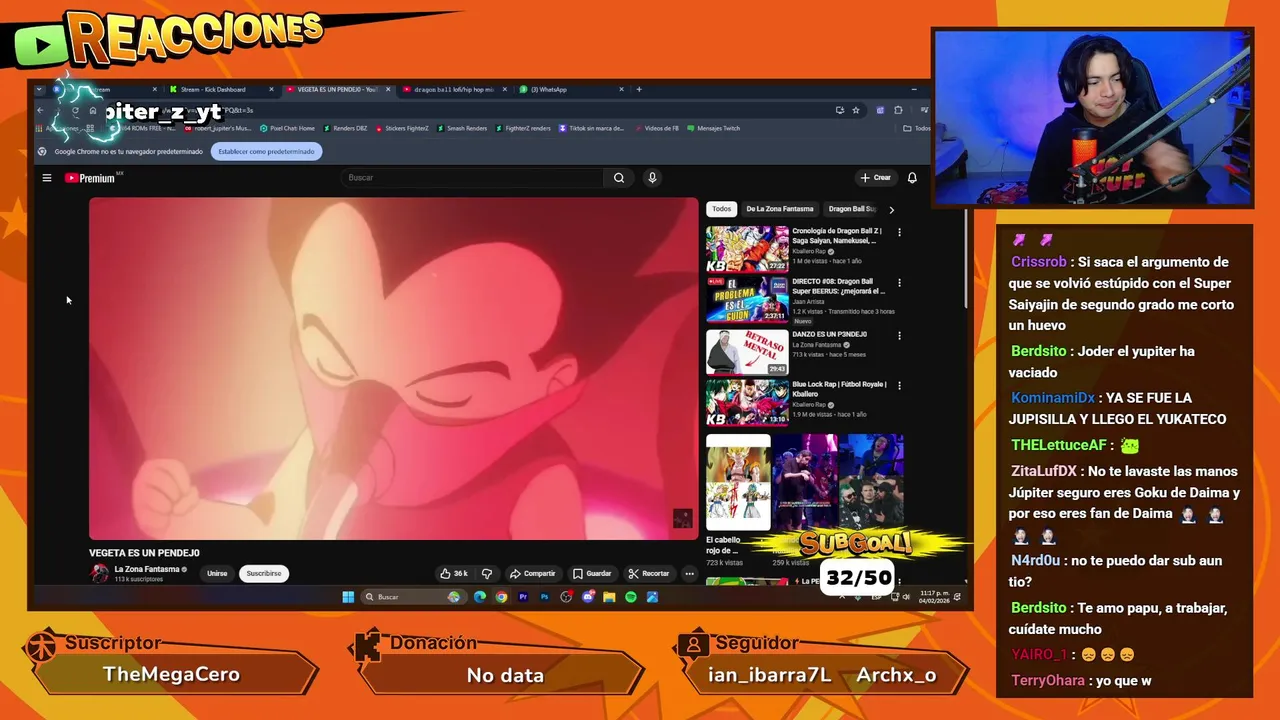Click the page vertical scrollbar in Chrome

[x=966, y=260]
